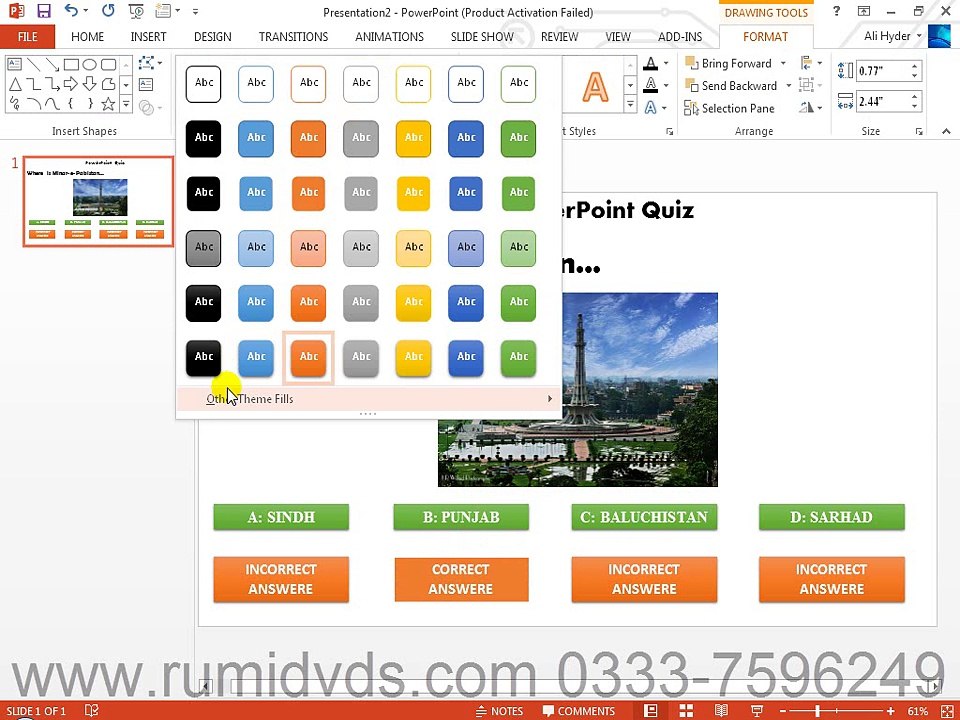Click the Edit Shape icon

point(147,62)
